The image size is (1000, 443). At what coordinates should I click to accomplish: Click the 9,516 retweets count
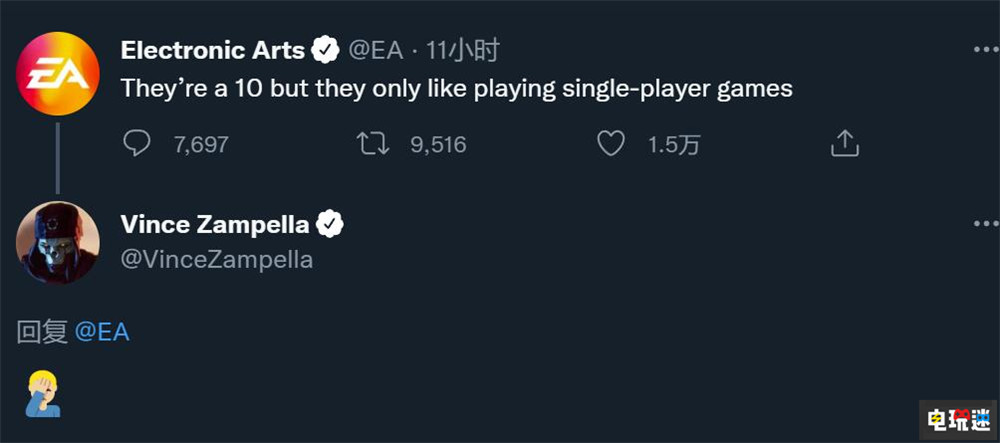(x=438, y=145)
